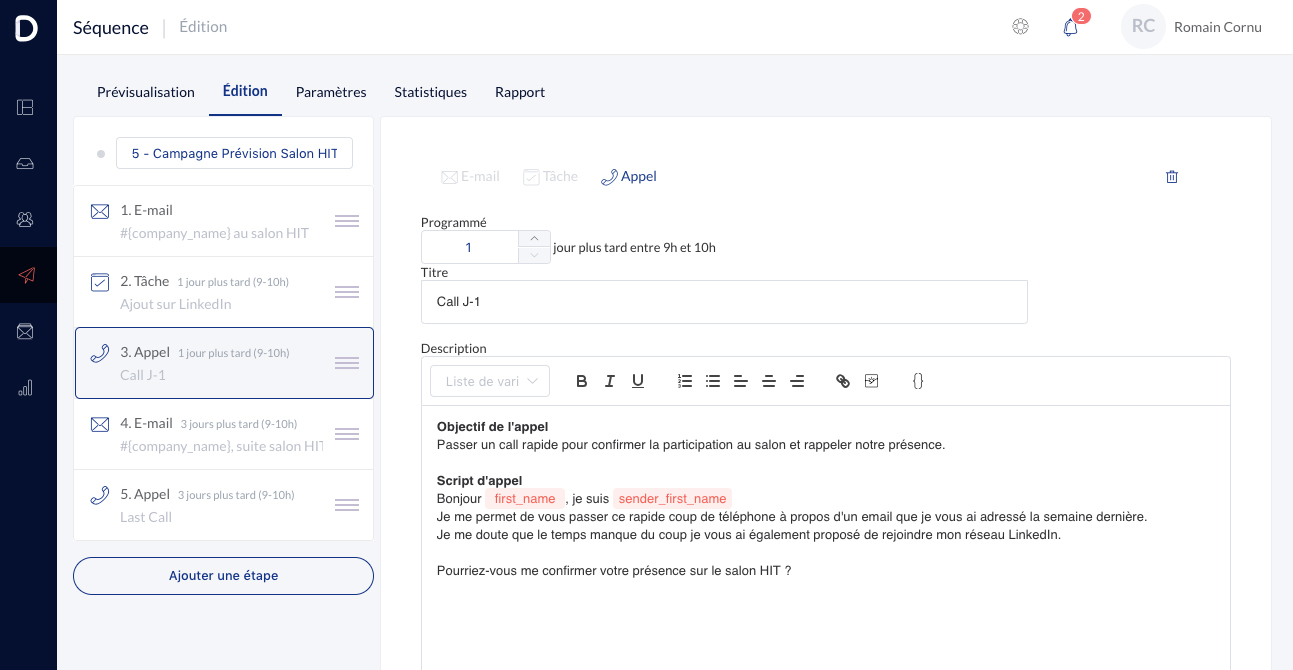Toggle italic formatting in the description editor
The width and height of the screenshot is (1293, 670).
pos(610,381)
